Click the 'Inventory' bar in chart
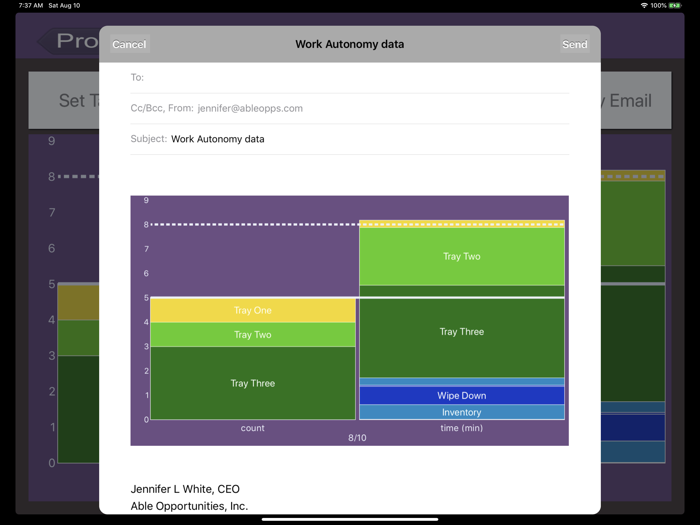Screen dimensions: 700x525 coord(462,412)
